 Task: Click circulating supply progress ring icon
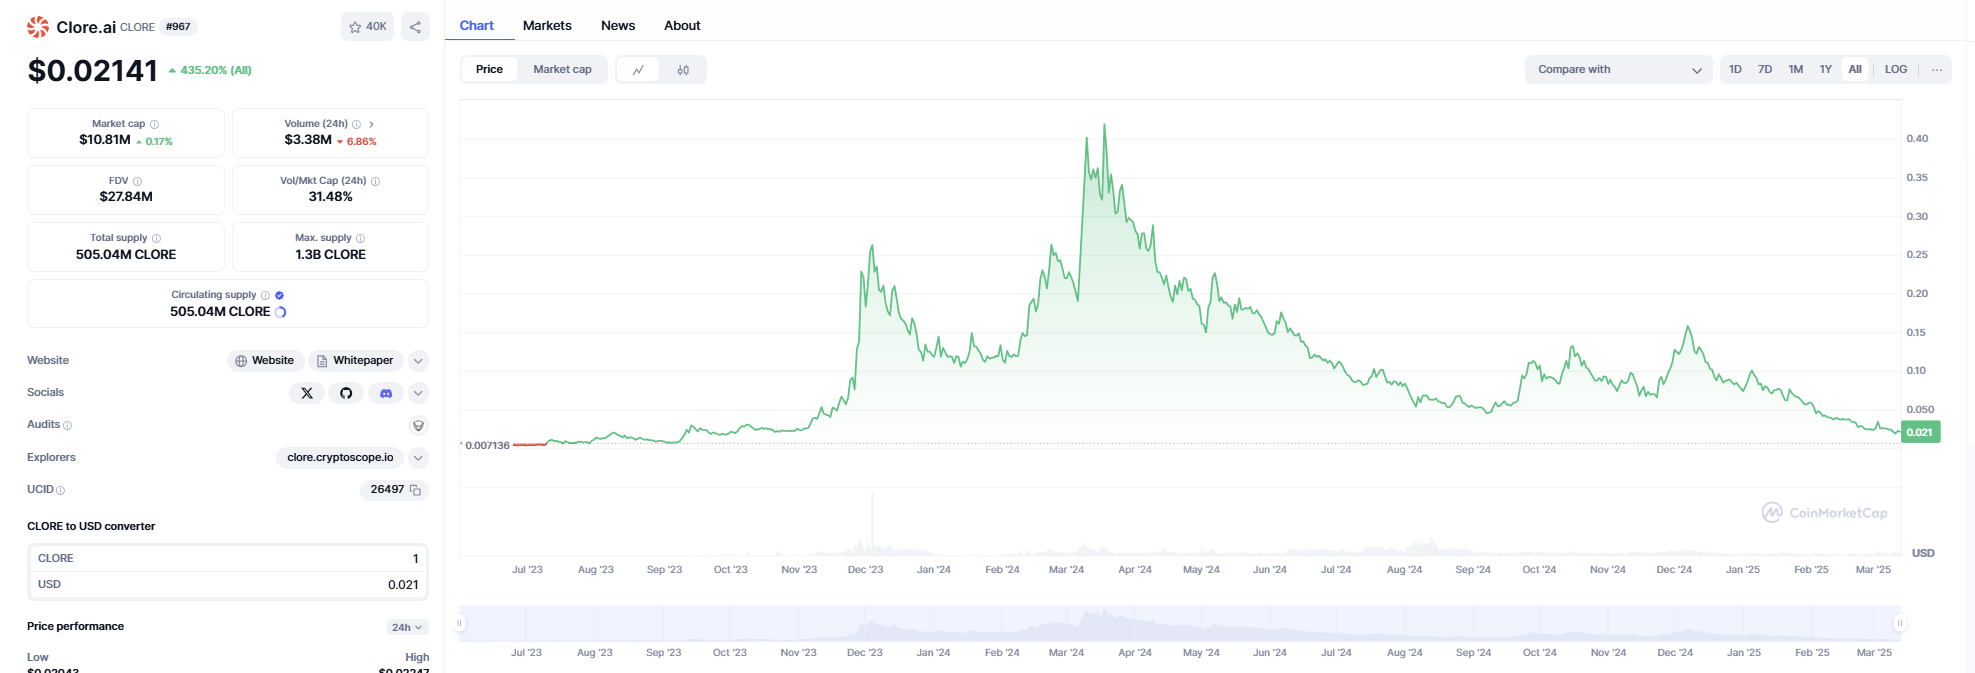click(x=280, y=312)
